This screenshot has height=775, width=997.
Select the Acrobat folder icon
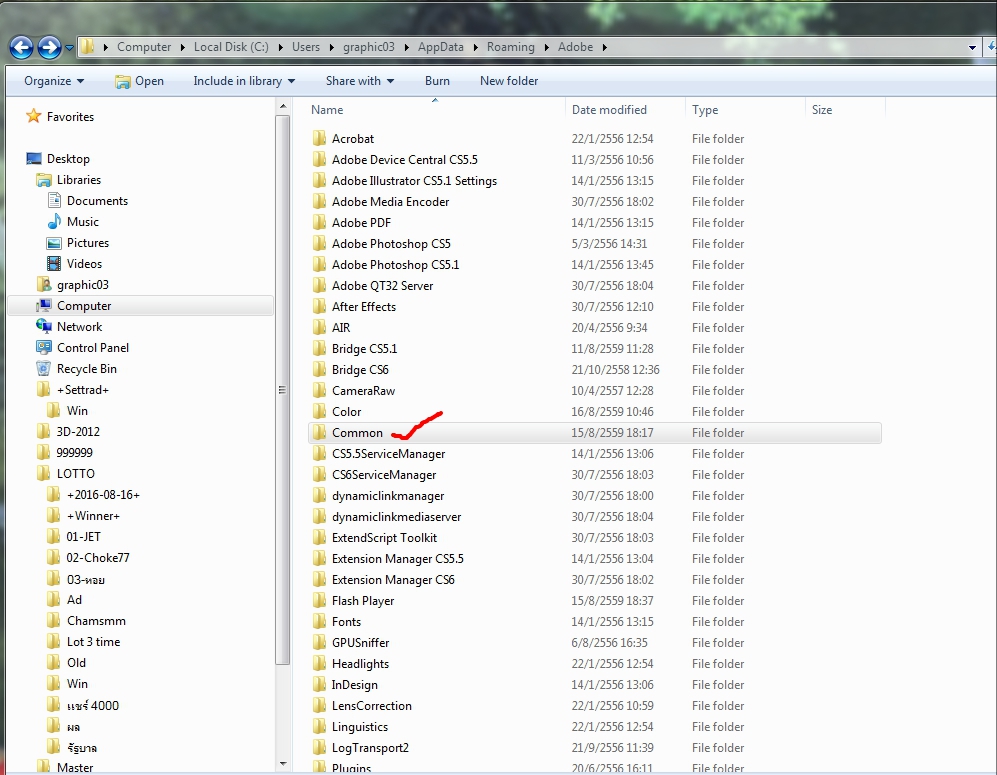coord(319,139)
